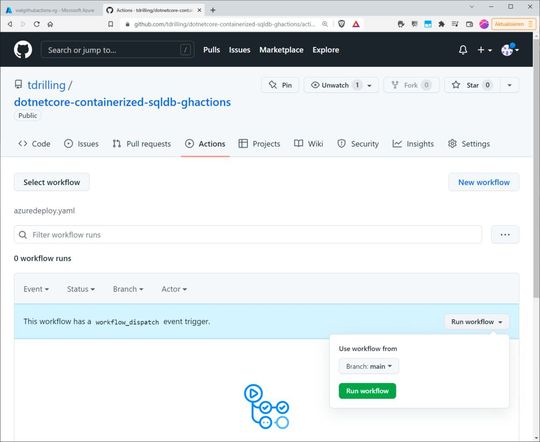Switch to the Security tab
The image size is (540, 442).
pyautogui.click(x=358, y=144)
